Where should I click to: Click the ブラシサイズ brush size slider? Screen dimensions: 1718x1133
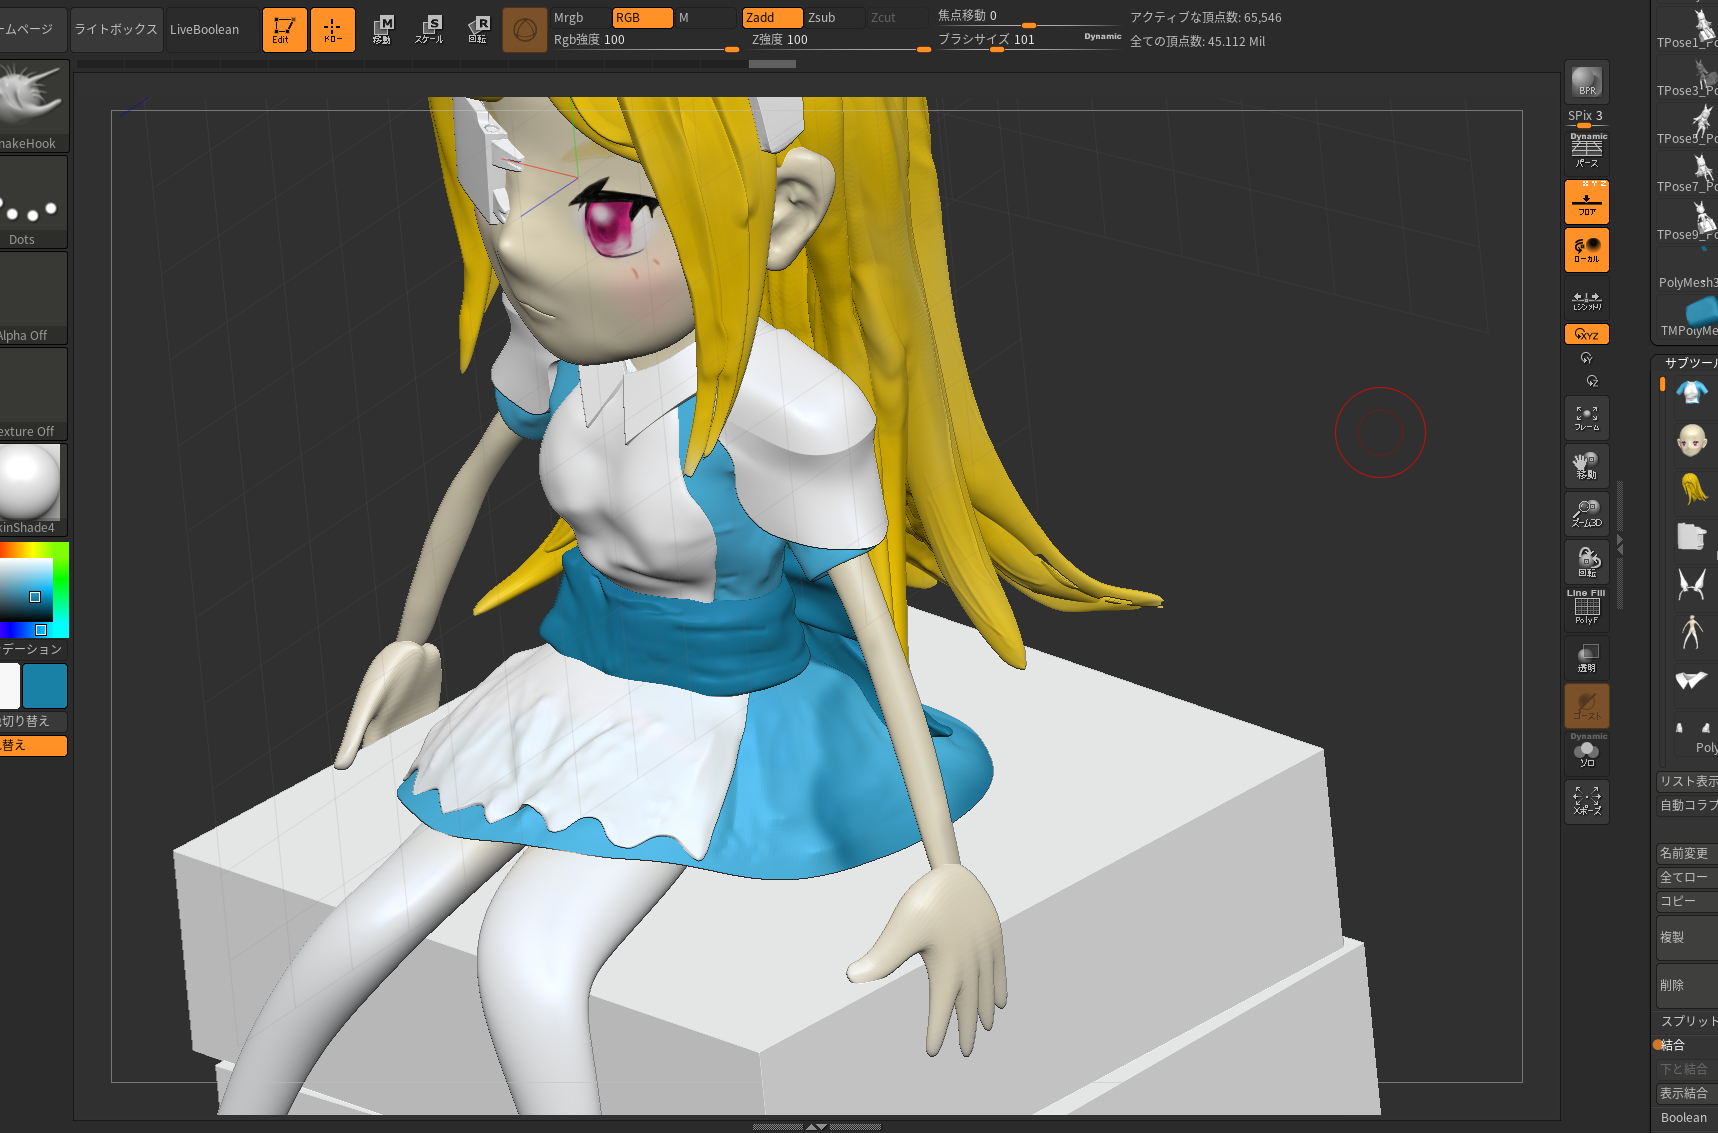pos(1008,41)
